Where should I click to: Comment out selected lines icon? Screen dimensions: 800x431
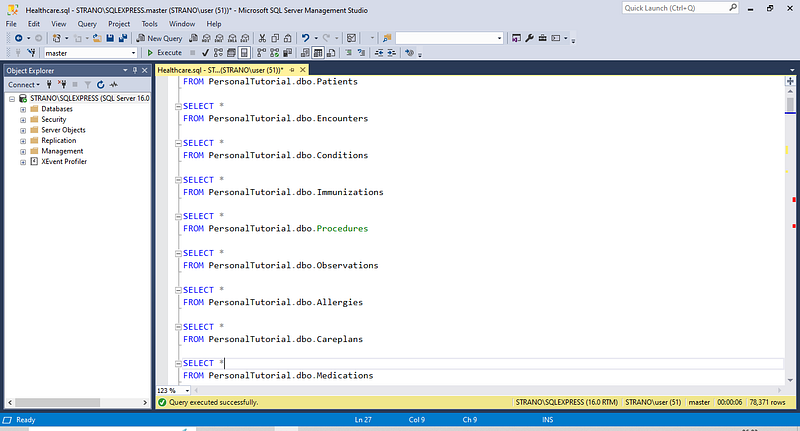pyautogui.click(x=348, y=53)
